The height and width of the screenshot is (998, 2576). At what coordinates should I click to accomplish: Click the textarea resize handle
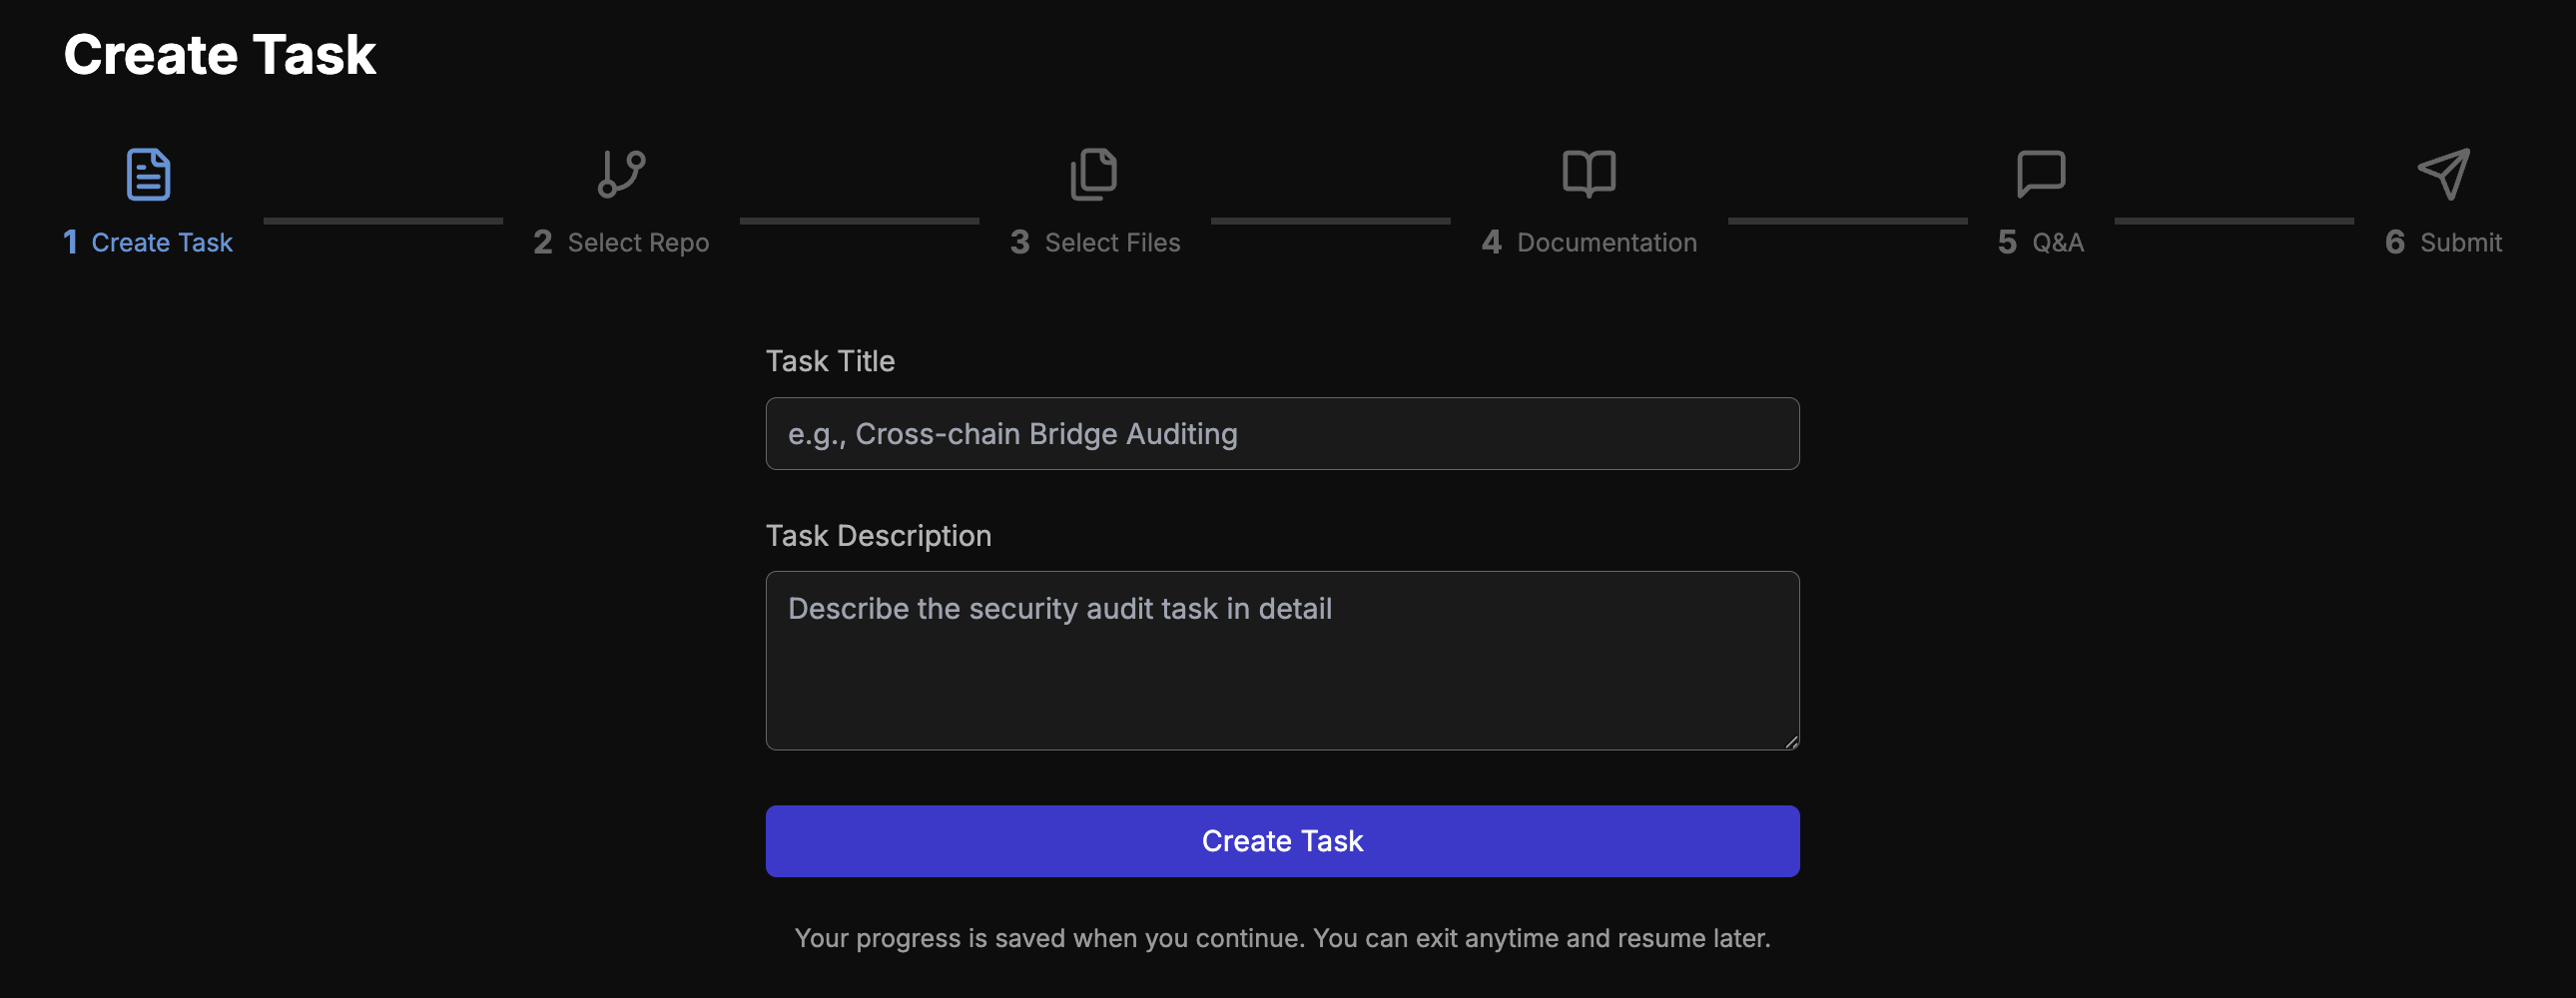click(1791, 742)
